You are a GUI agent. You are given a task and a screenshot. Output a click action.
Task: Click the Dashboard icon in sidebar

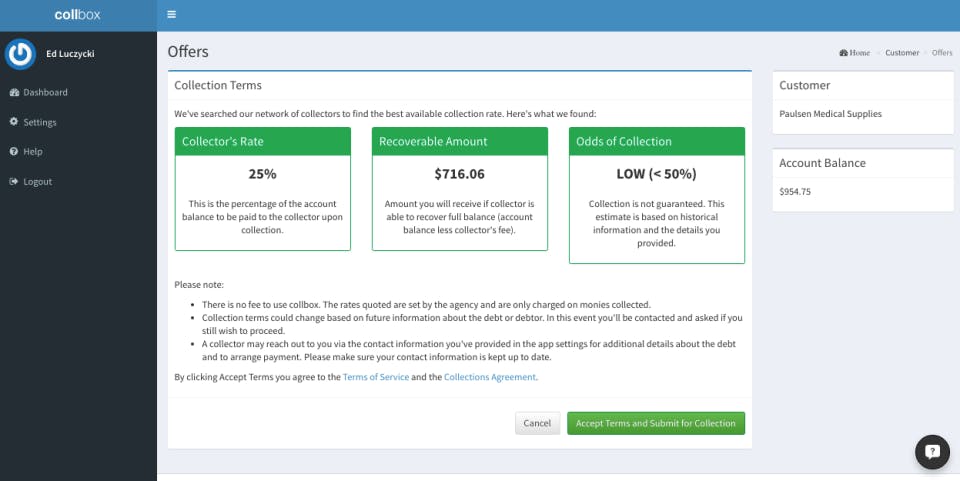click(x=14, y=92)
